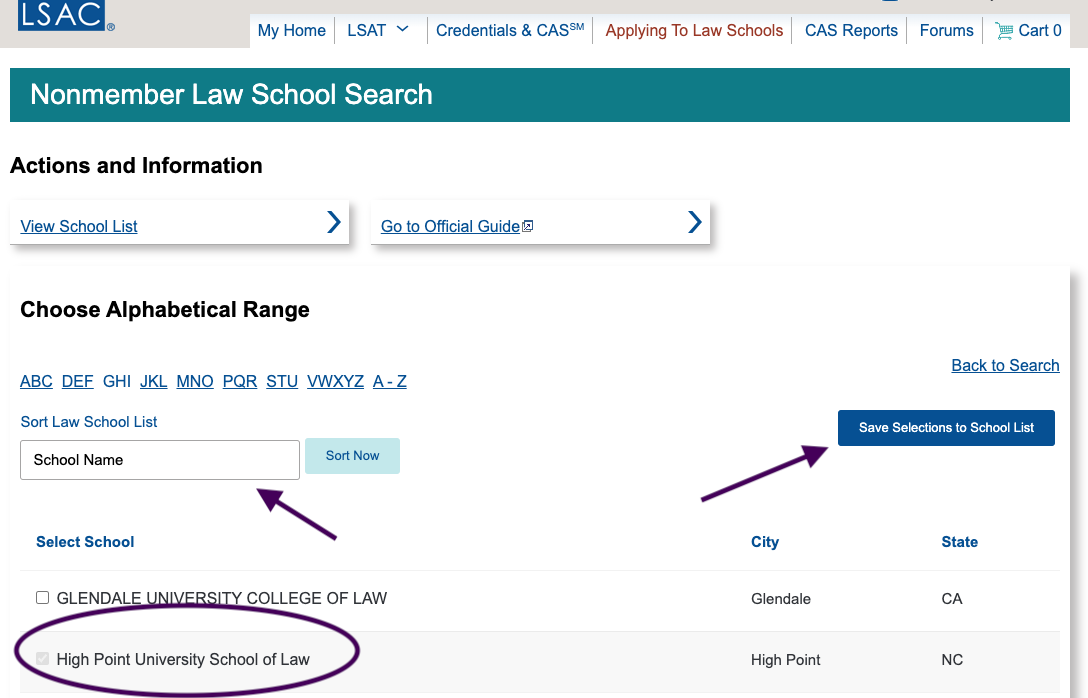Click the LSAC logo
Screen dimensions: 1088x698
click(62, 16)
